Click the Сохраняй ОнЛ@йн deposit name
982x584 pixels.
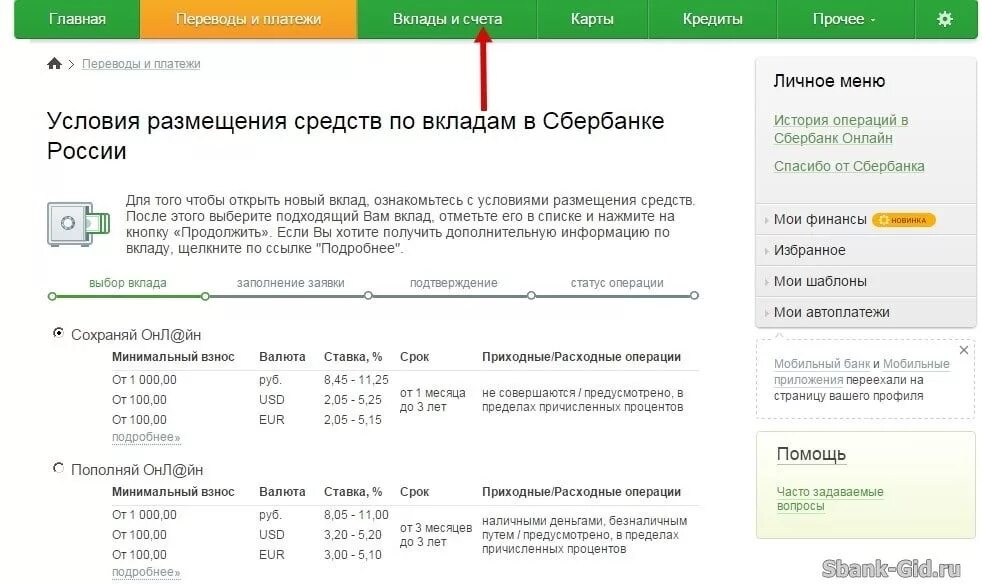(x=136, y=335)
